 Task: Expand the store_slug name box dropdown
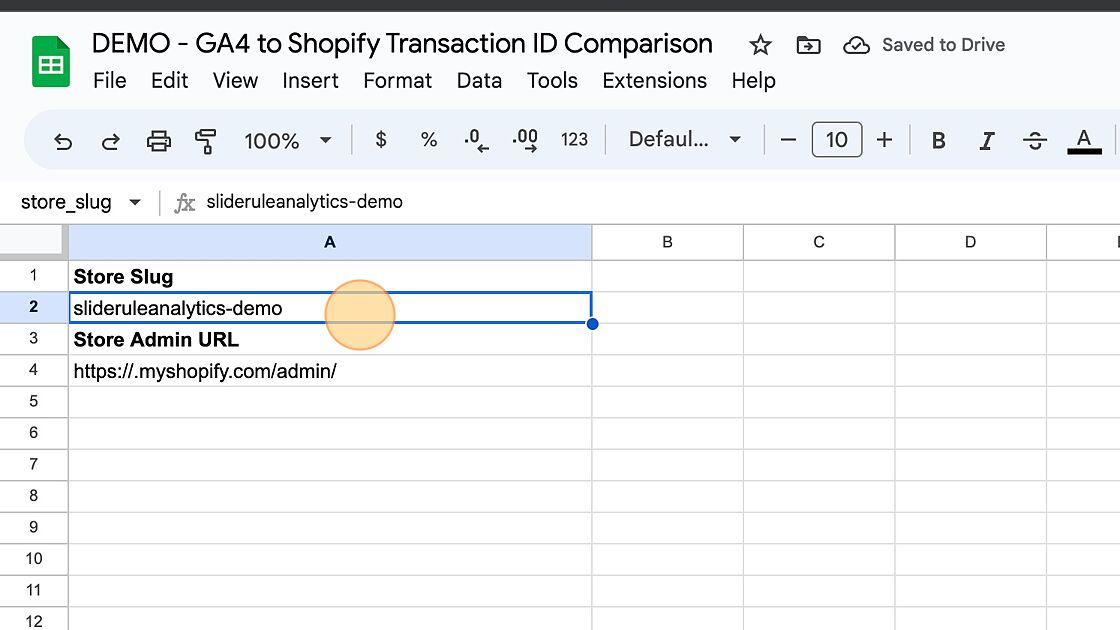click(135, 203)
